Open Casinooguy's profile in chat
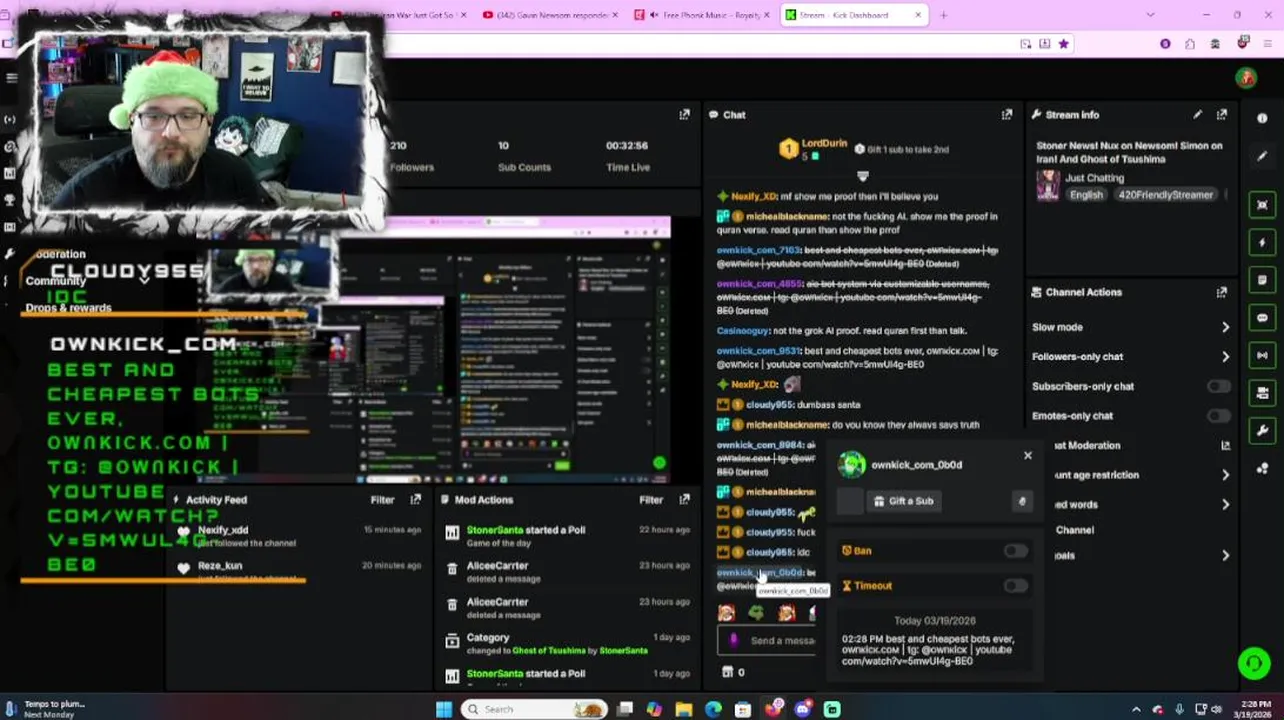The height and width of the screenshot is (720, 1284). tap(743, 331)
